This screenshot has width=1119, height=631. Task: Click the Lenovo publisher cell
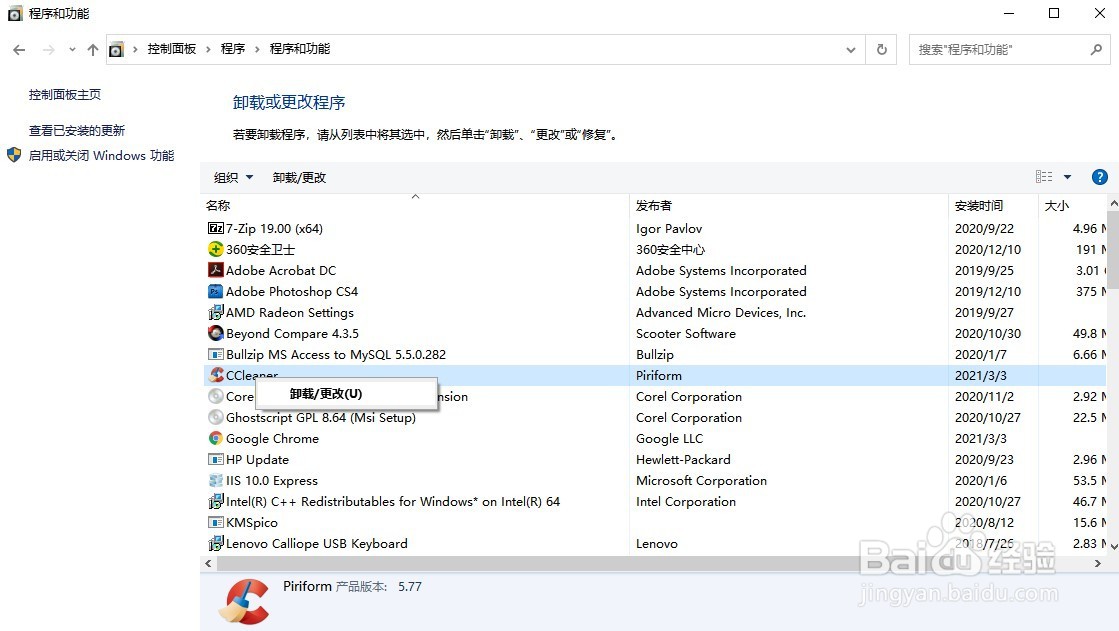pyautogui.click(x=657, y=543)
